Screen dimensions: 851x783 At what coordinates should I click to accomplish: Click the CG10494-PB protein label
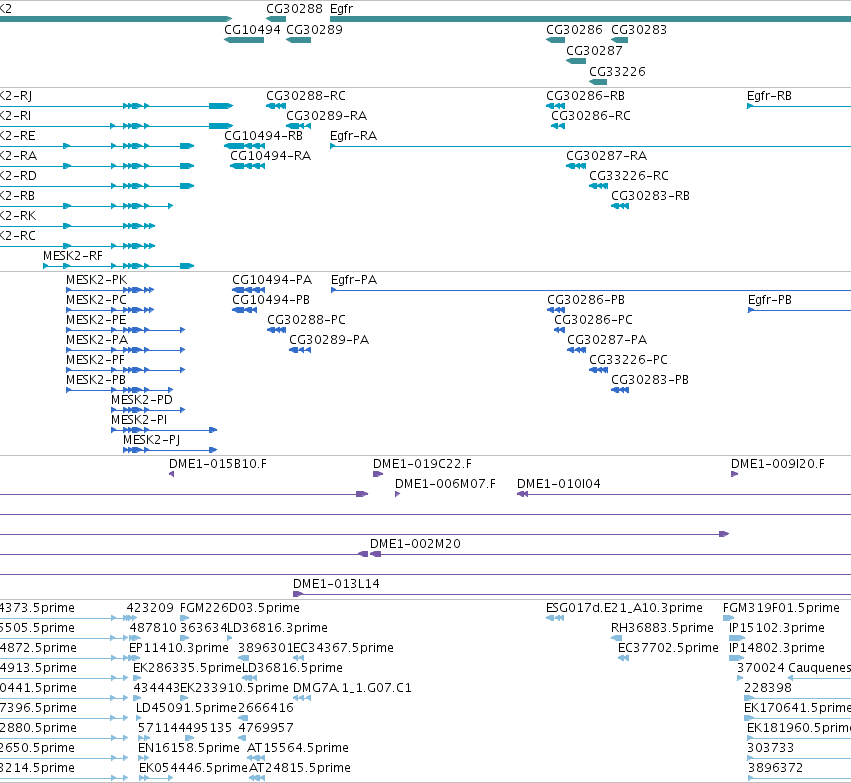(271, 300)
